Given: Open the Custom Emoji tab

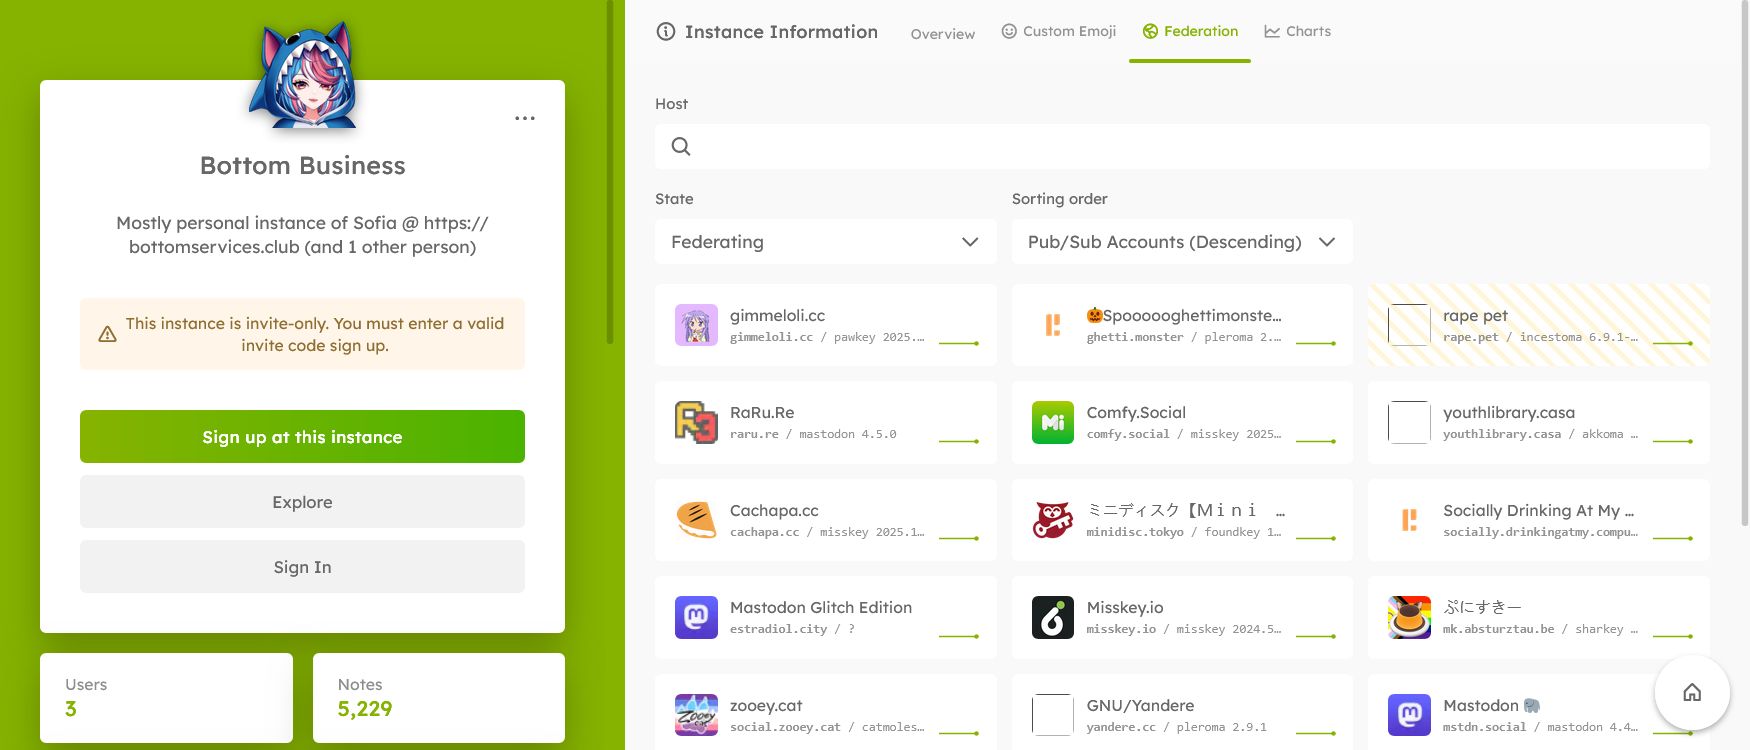Looking at the screenshot, I should (x=1059, y=31).
